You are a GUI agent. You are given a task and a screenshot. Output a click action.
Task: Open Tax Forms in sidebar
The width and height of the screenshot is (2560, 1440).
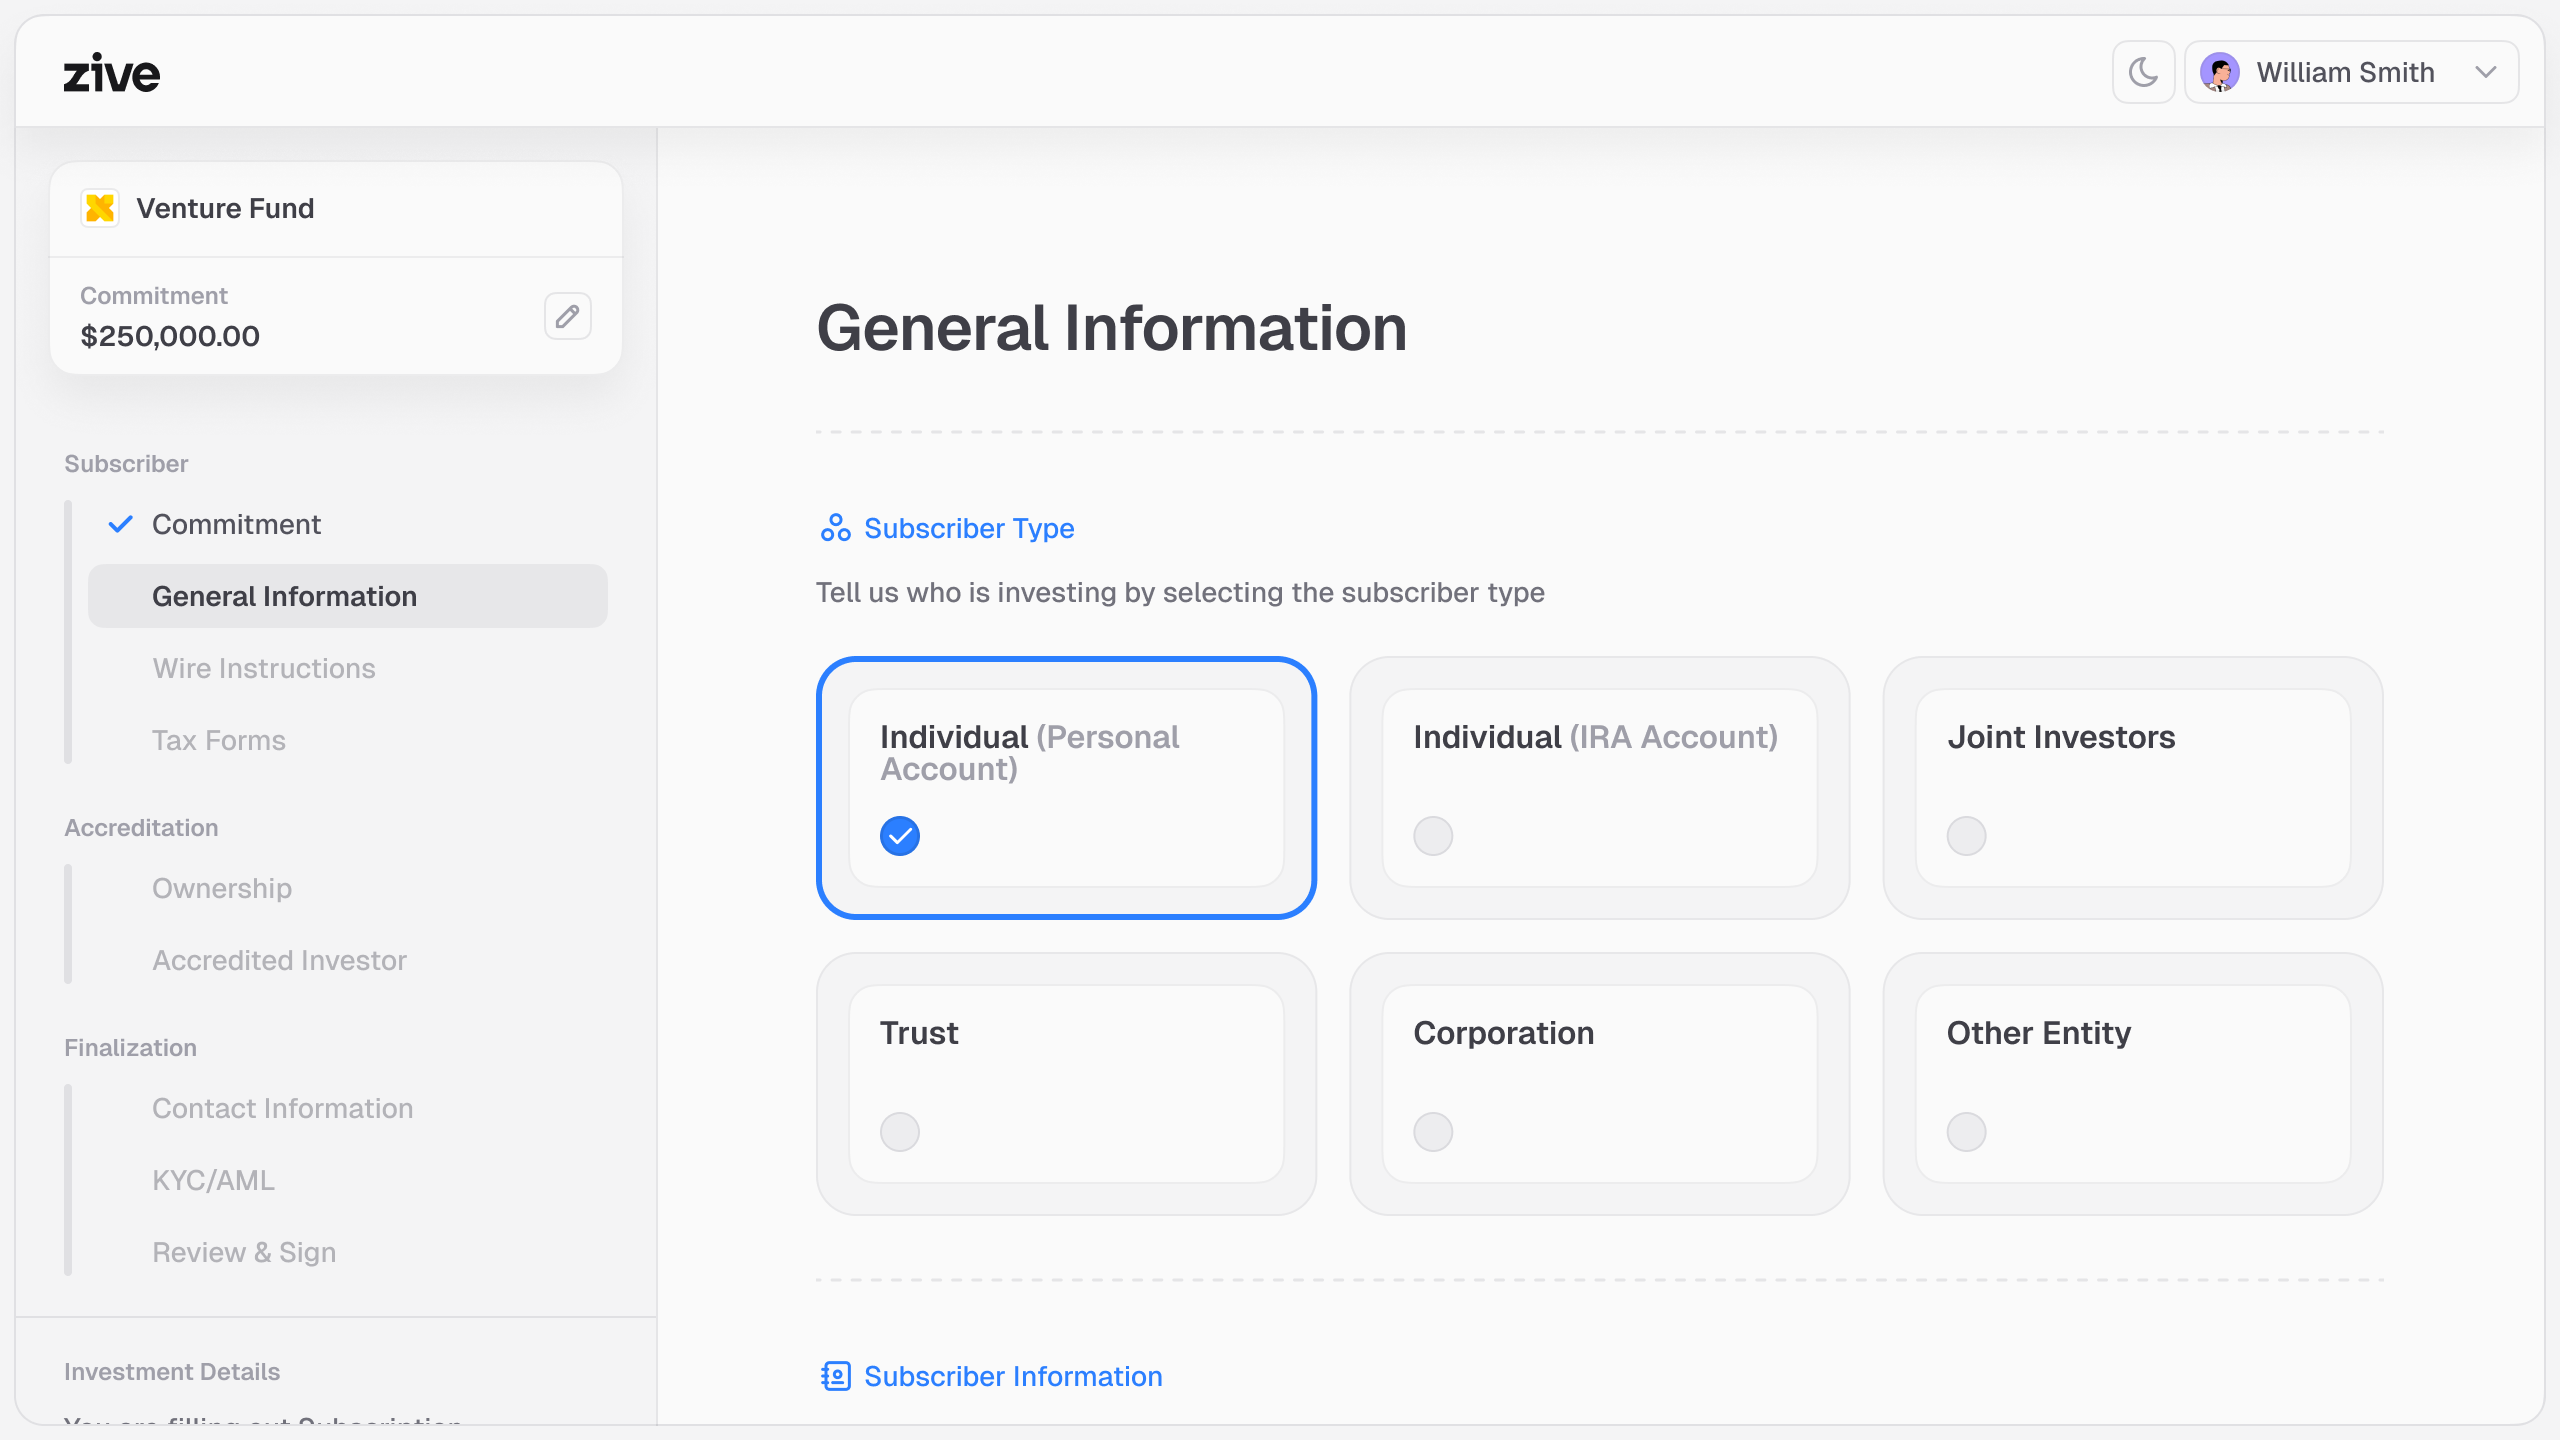pos(219,740)
